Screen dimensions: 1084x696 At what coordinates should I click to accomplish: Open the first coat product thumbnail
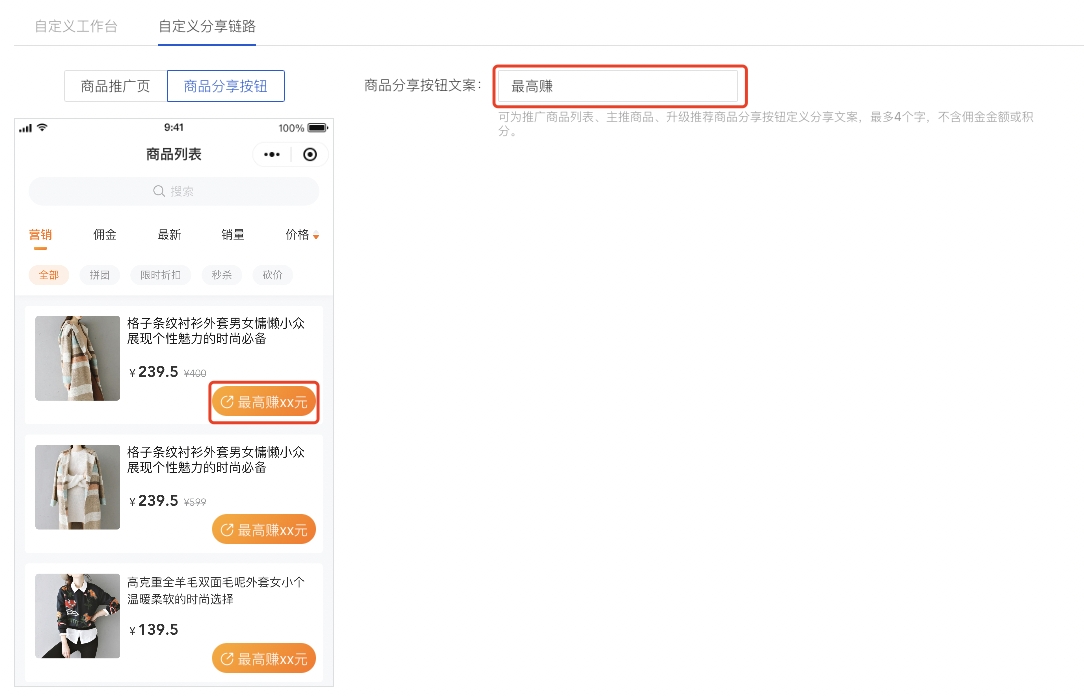[77, 358]
